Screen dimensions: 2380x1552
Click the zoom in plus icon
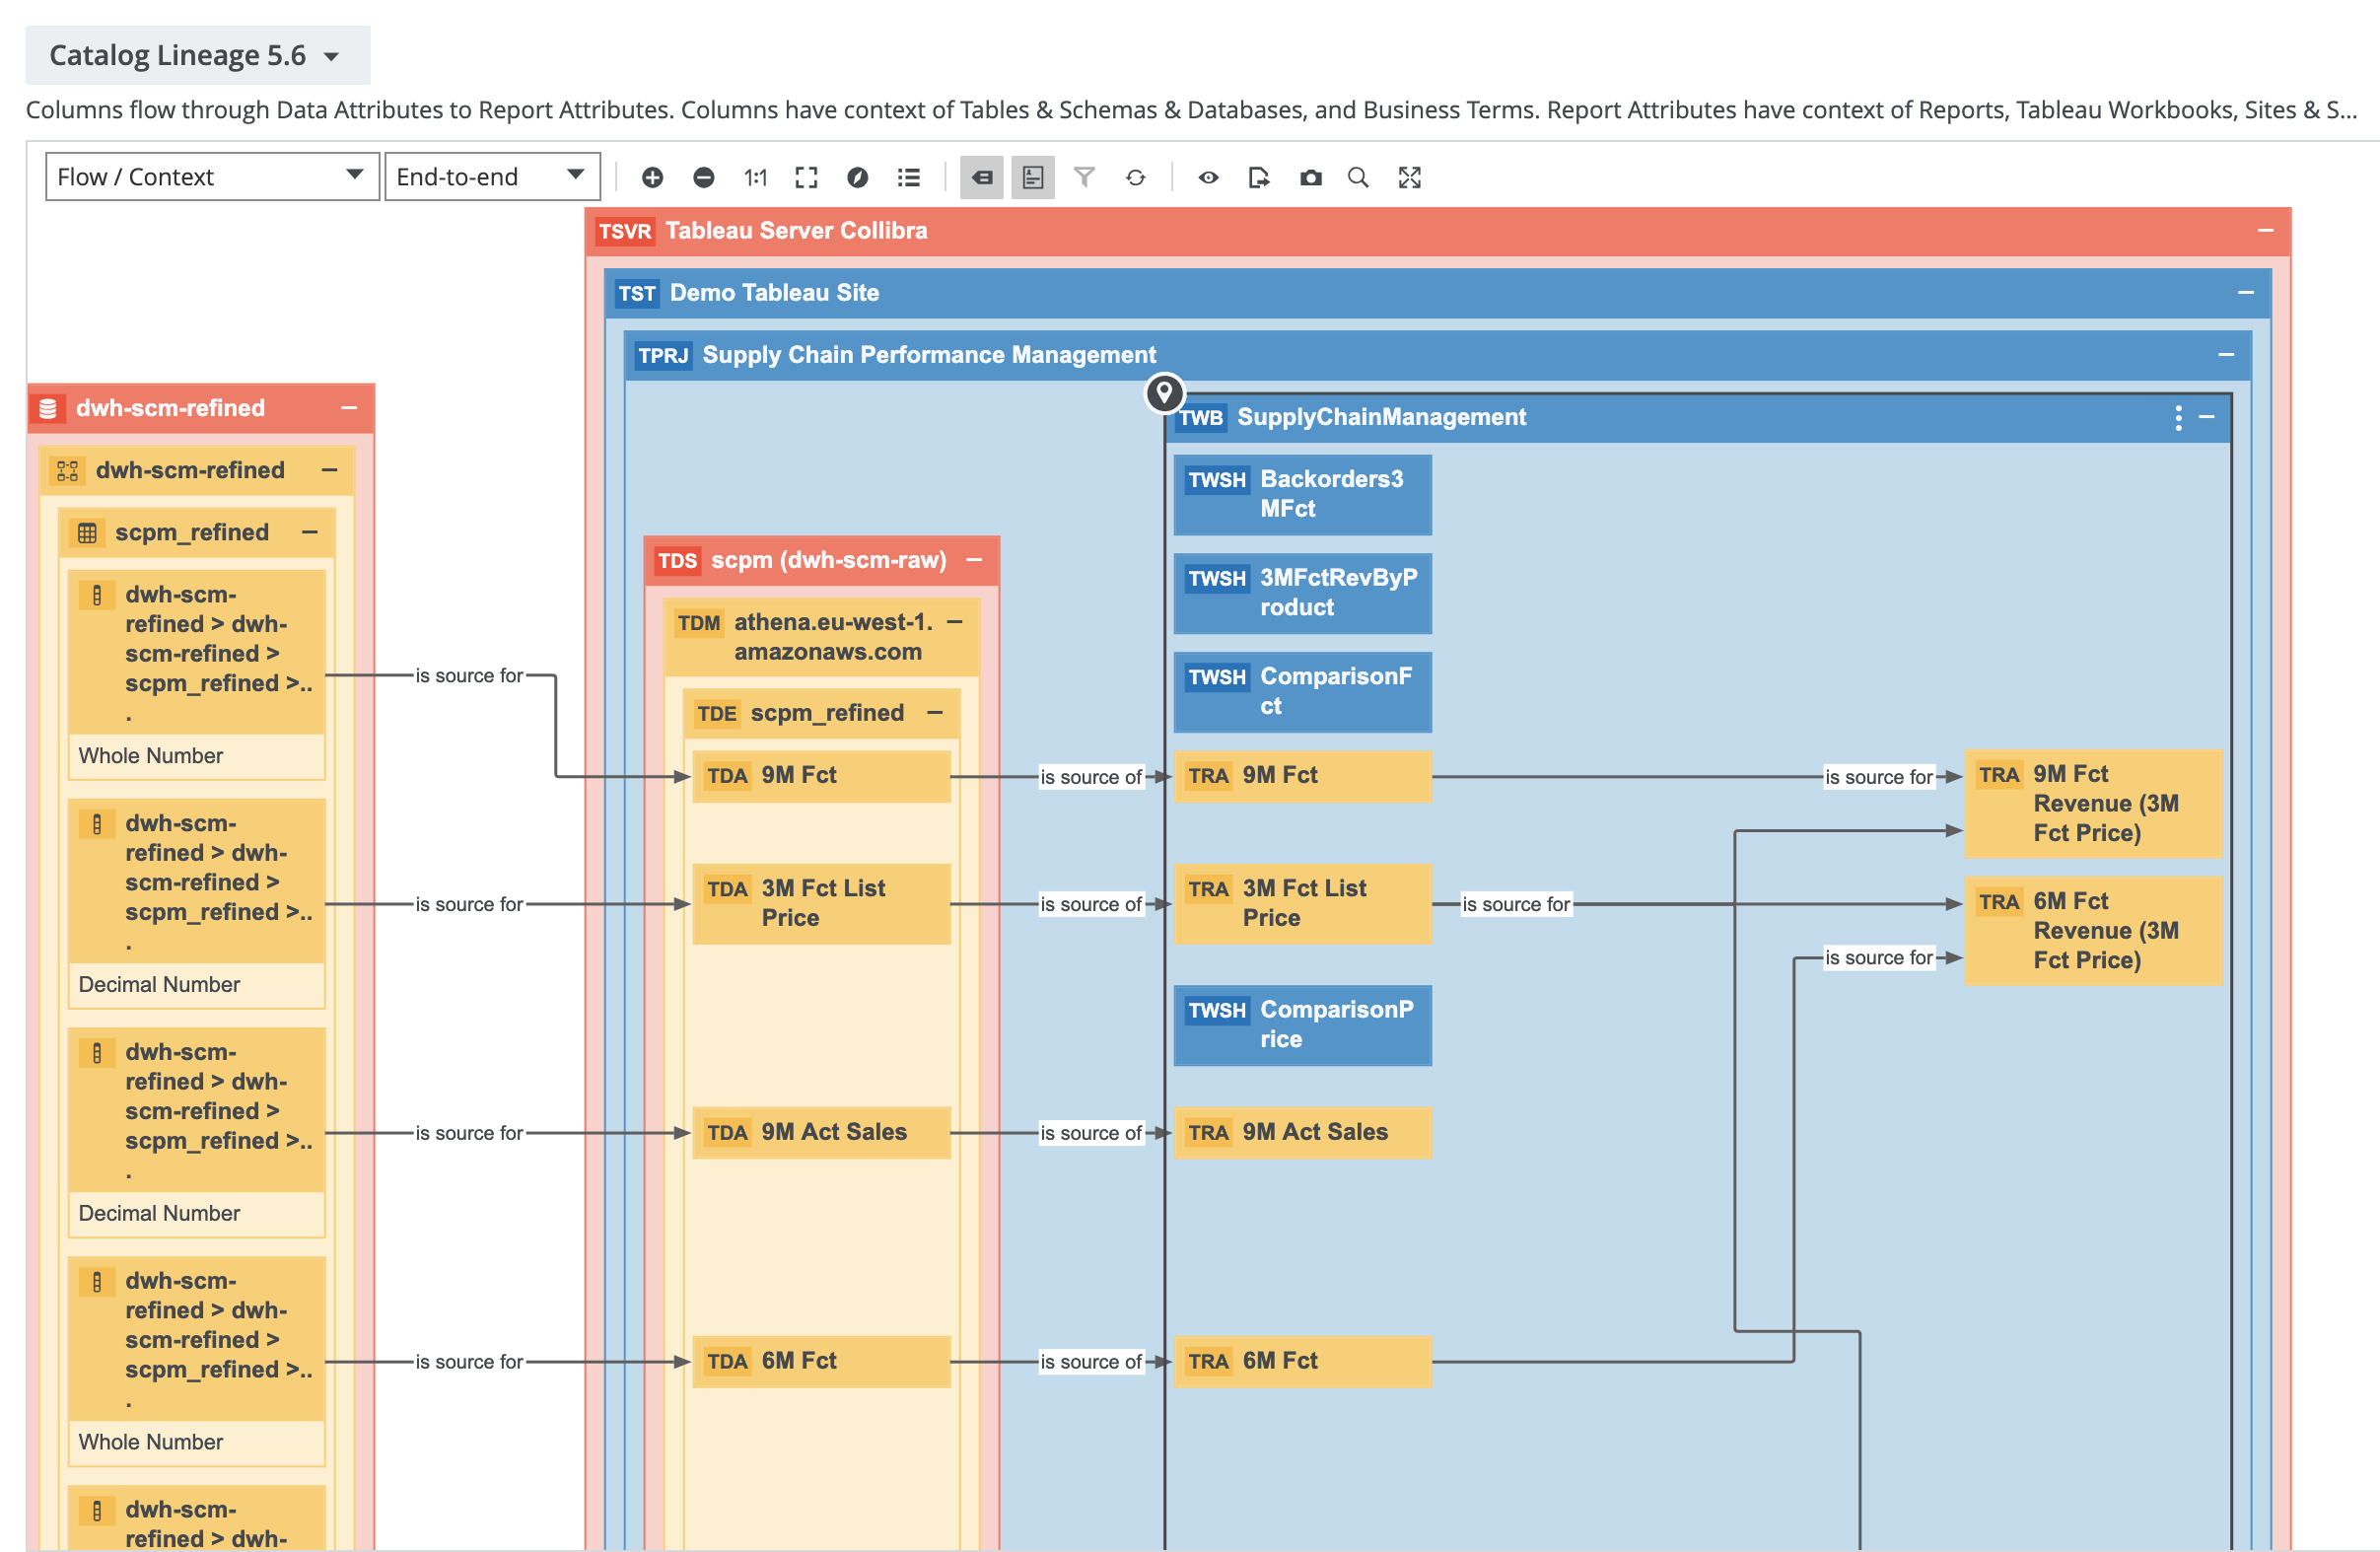point(652,177)
